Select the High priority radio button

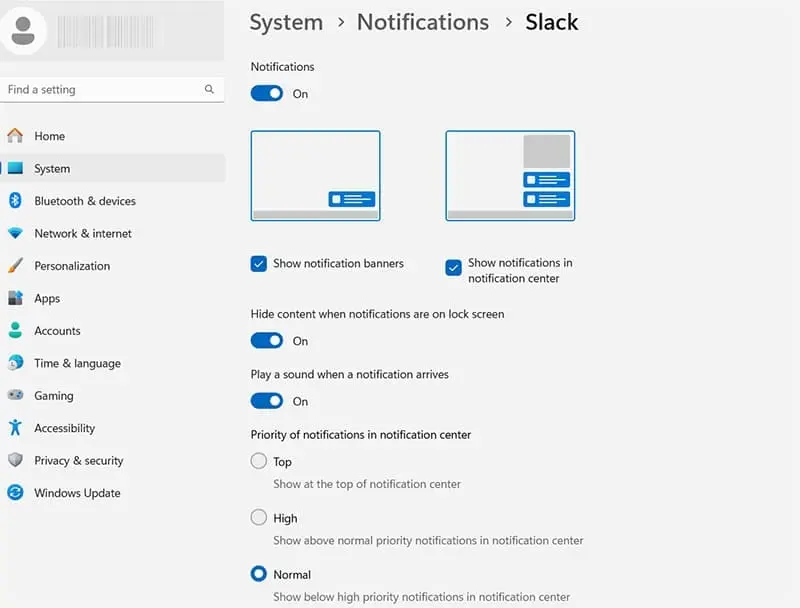259,518
